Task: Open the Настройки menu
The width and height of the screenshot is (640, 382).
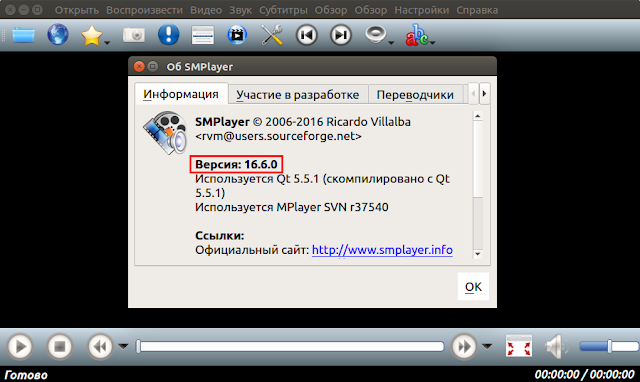Action: (x=421, y=10)
